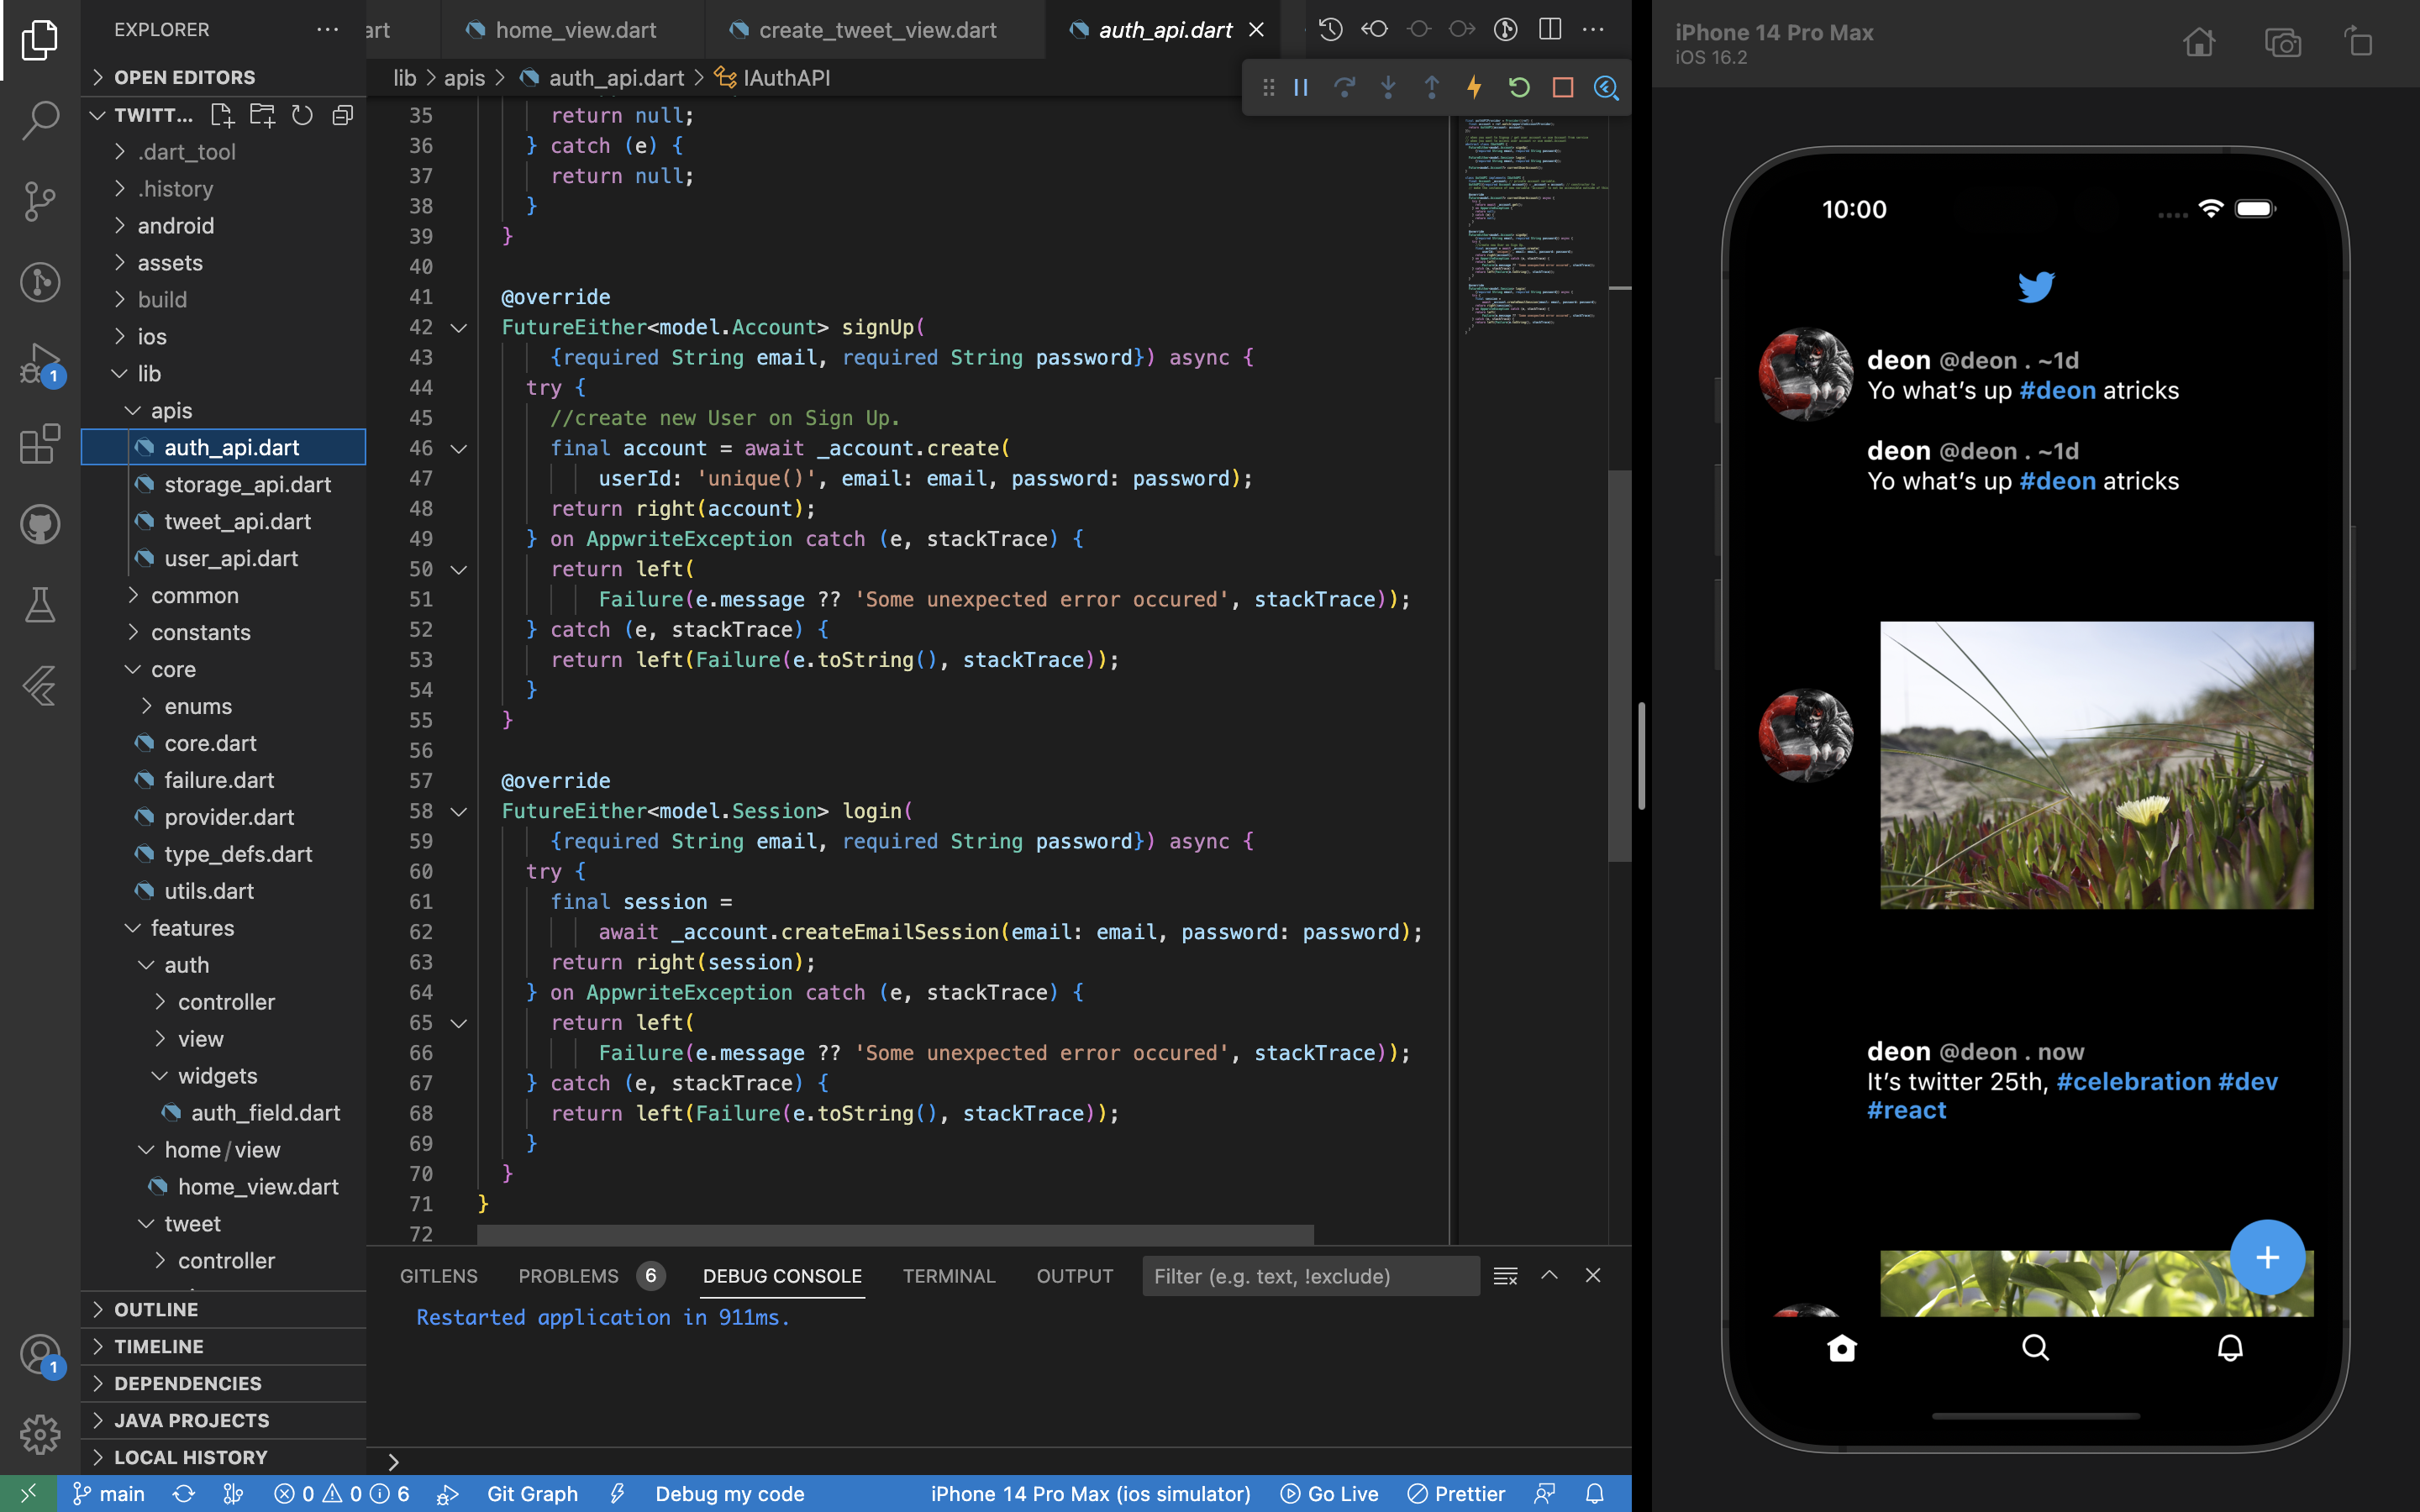Hot restart app with green restart icon

click(x=1518, y=88)
